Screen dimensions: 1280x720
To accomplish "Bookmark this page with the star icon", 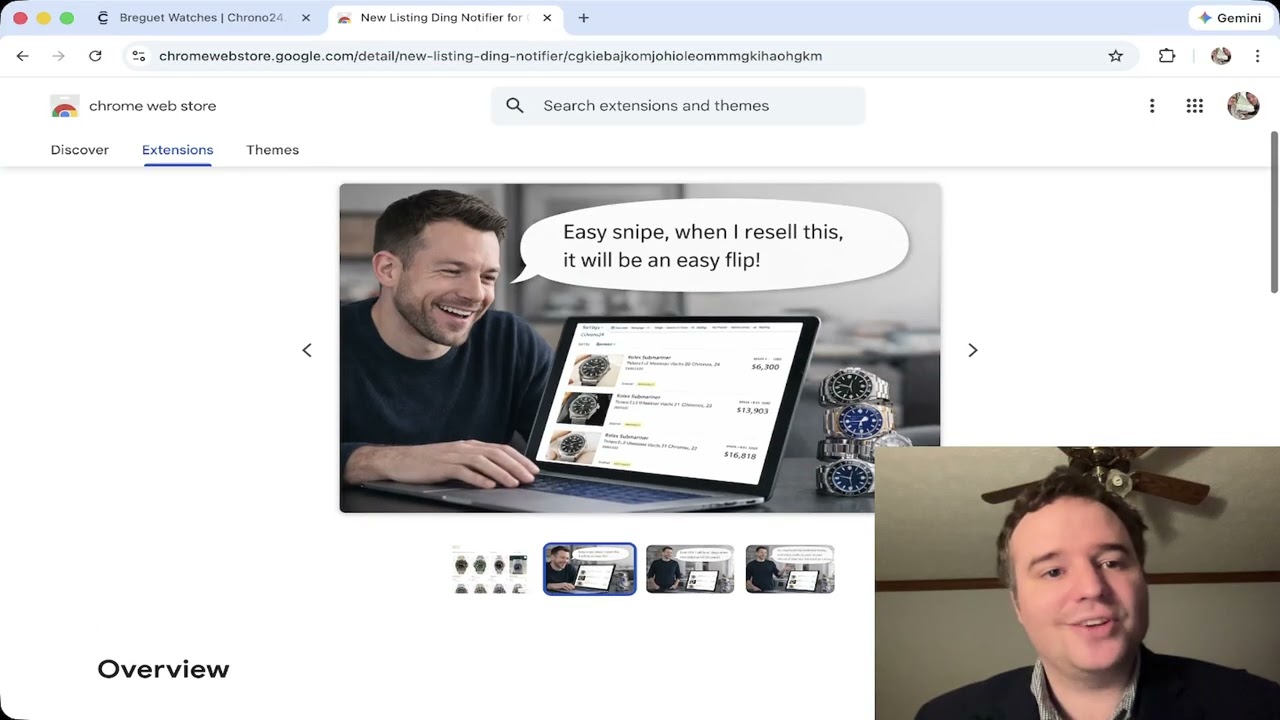I will [1116, 56].
